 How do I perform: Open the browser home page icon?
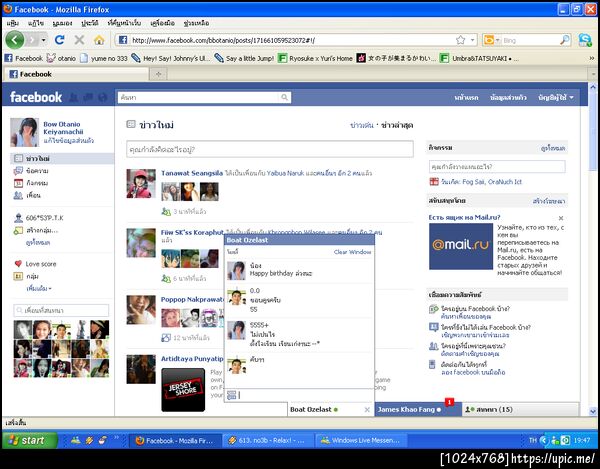99,40
